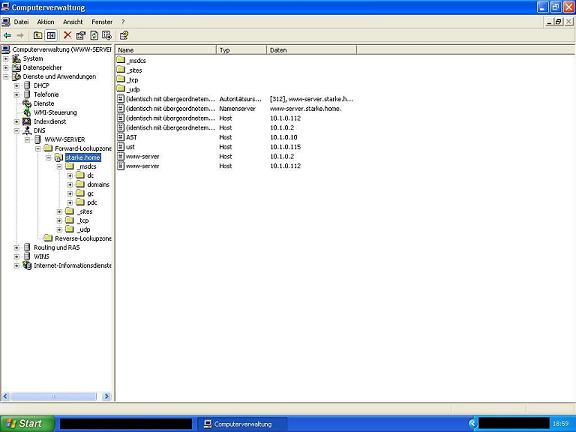576x432 pixels.
Task: Click the Refresh toolbar icon
Action: [94, 35]
